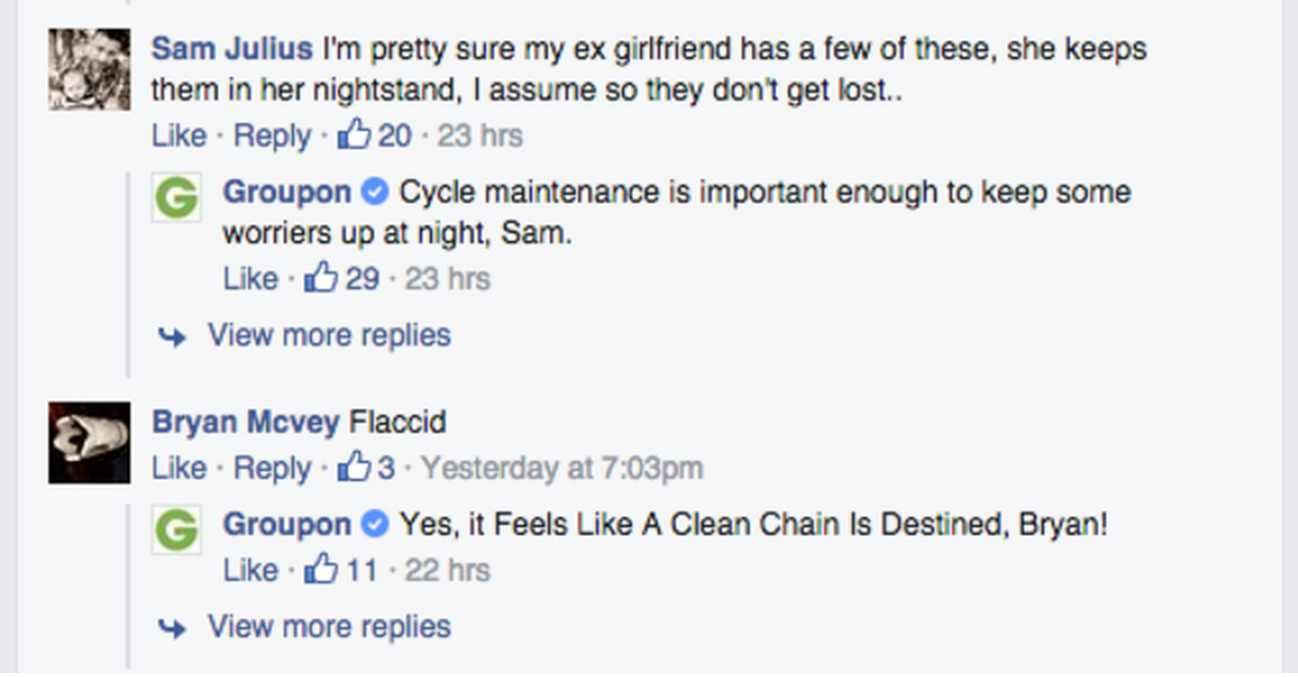Click Groupon logo icon on the reply to Bryan

click(177, 529)
